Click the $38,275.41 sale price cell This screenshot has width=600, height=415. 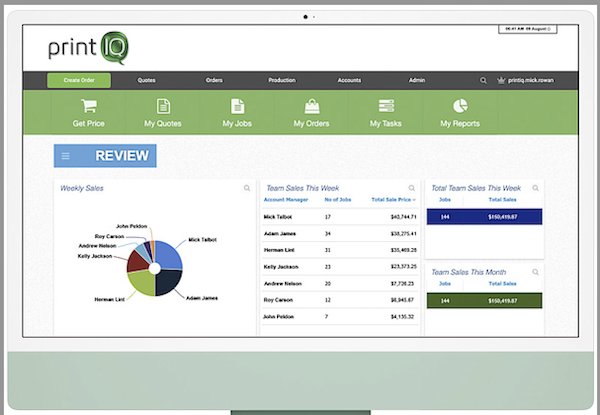click(404, 234)
